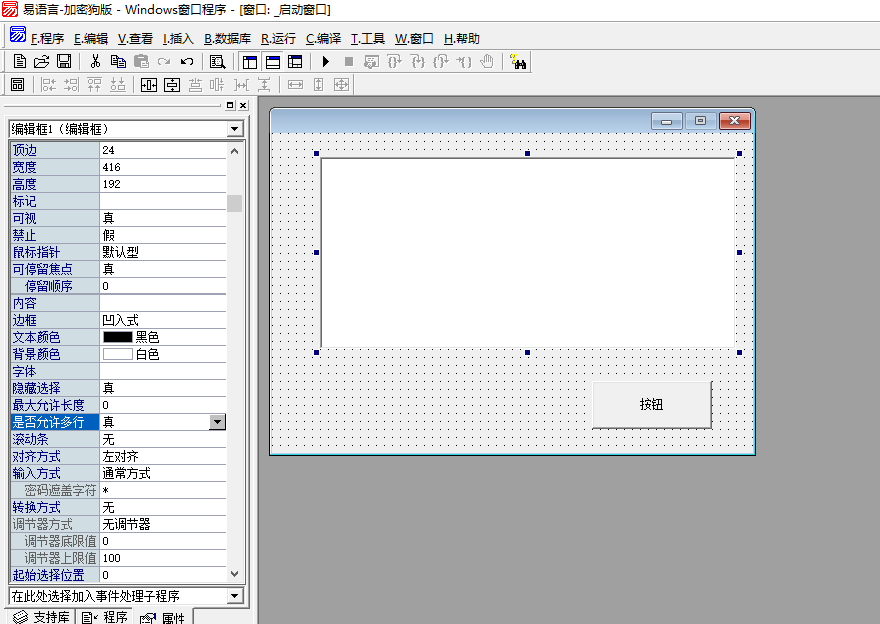This screenshot has width=880, height=624.
Task: Open a file using folder icon
Action: [42, 62]
